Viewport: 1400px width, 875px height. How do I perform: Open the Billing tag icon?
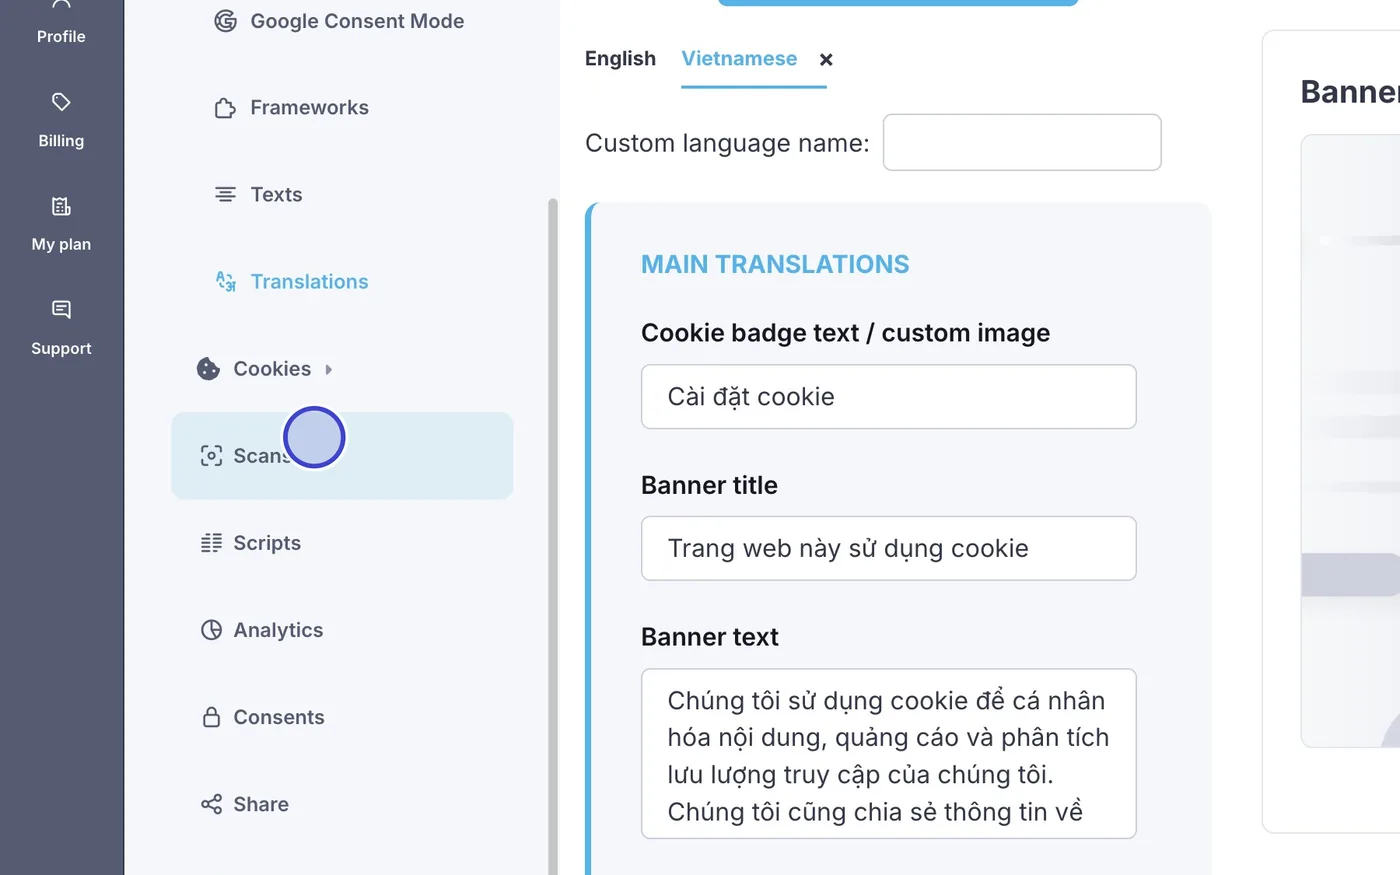[x=61, y=102]
